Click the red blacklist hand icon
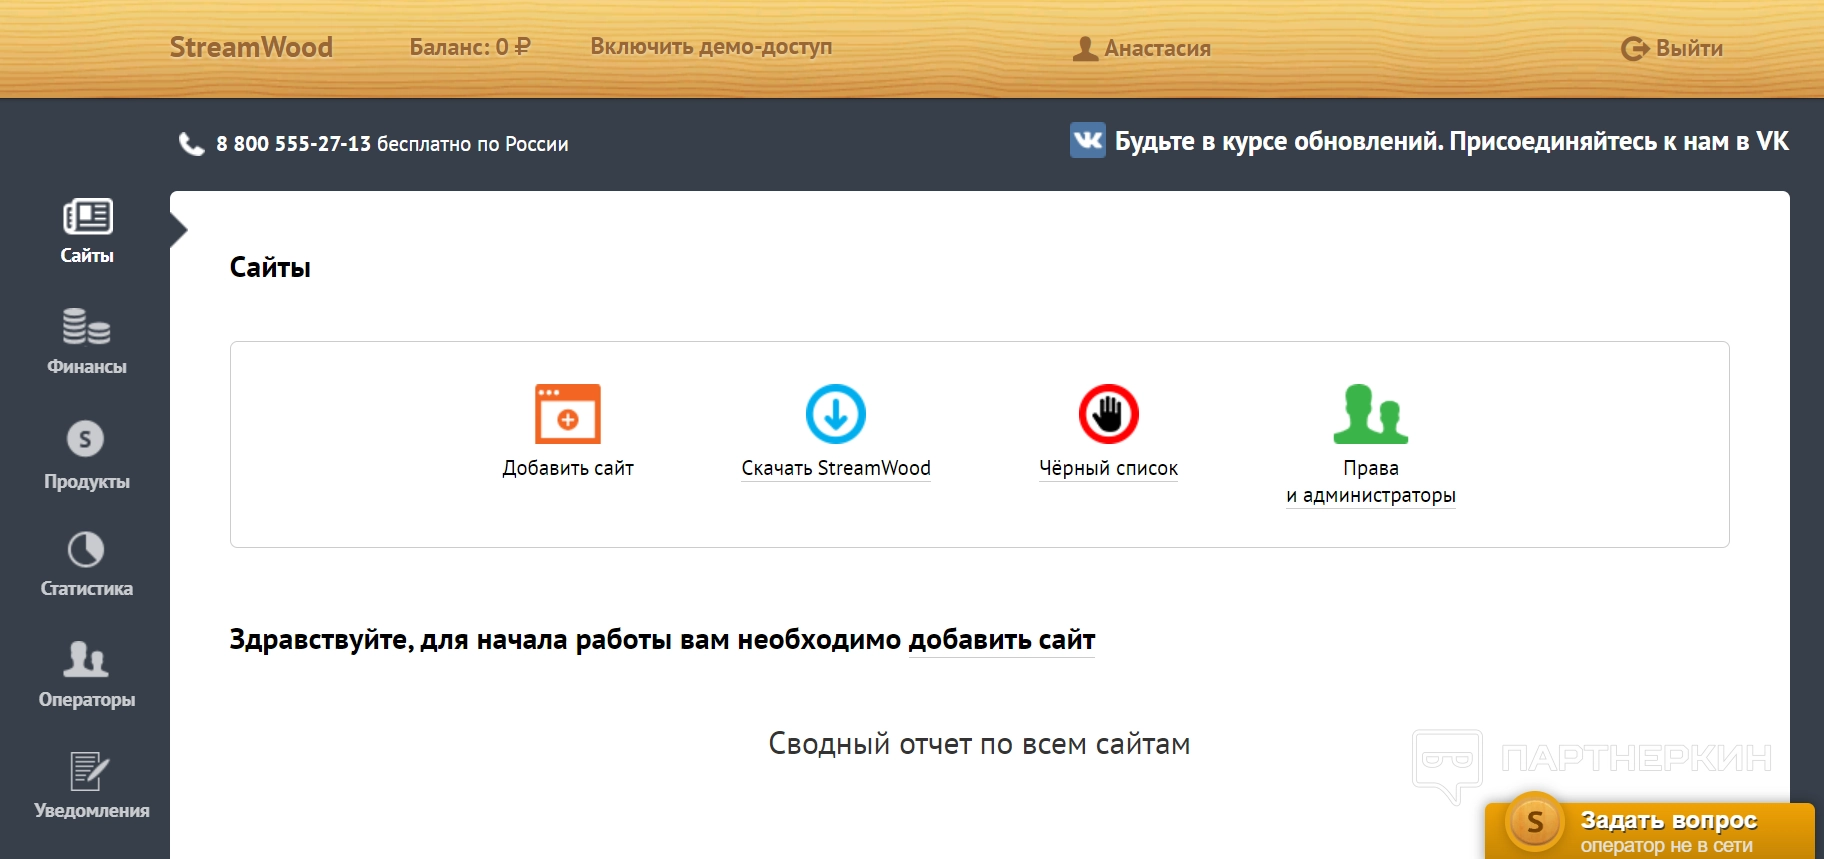This screenshot has height=859, width=1824. tap(1108, 413)
